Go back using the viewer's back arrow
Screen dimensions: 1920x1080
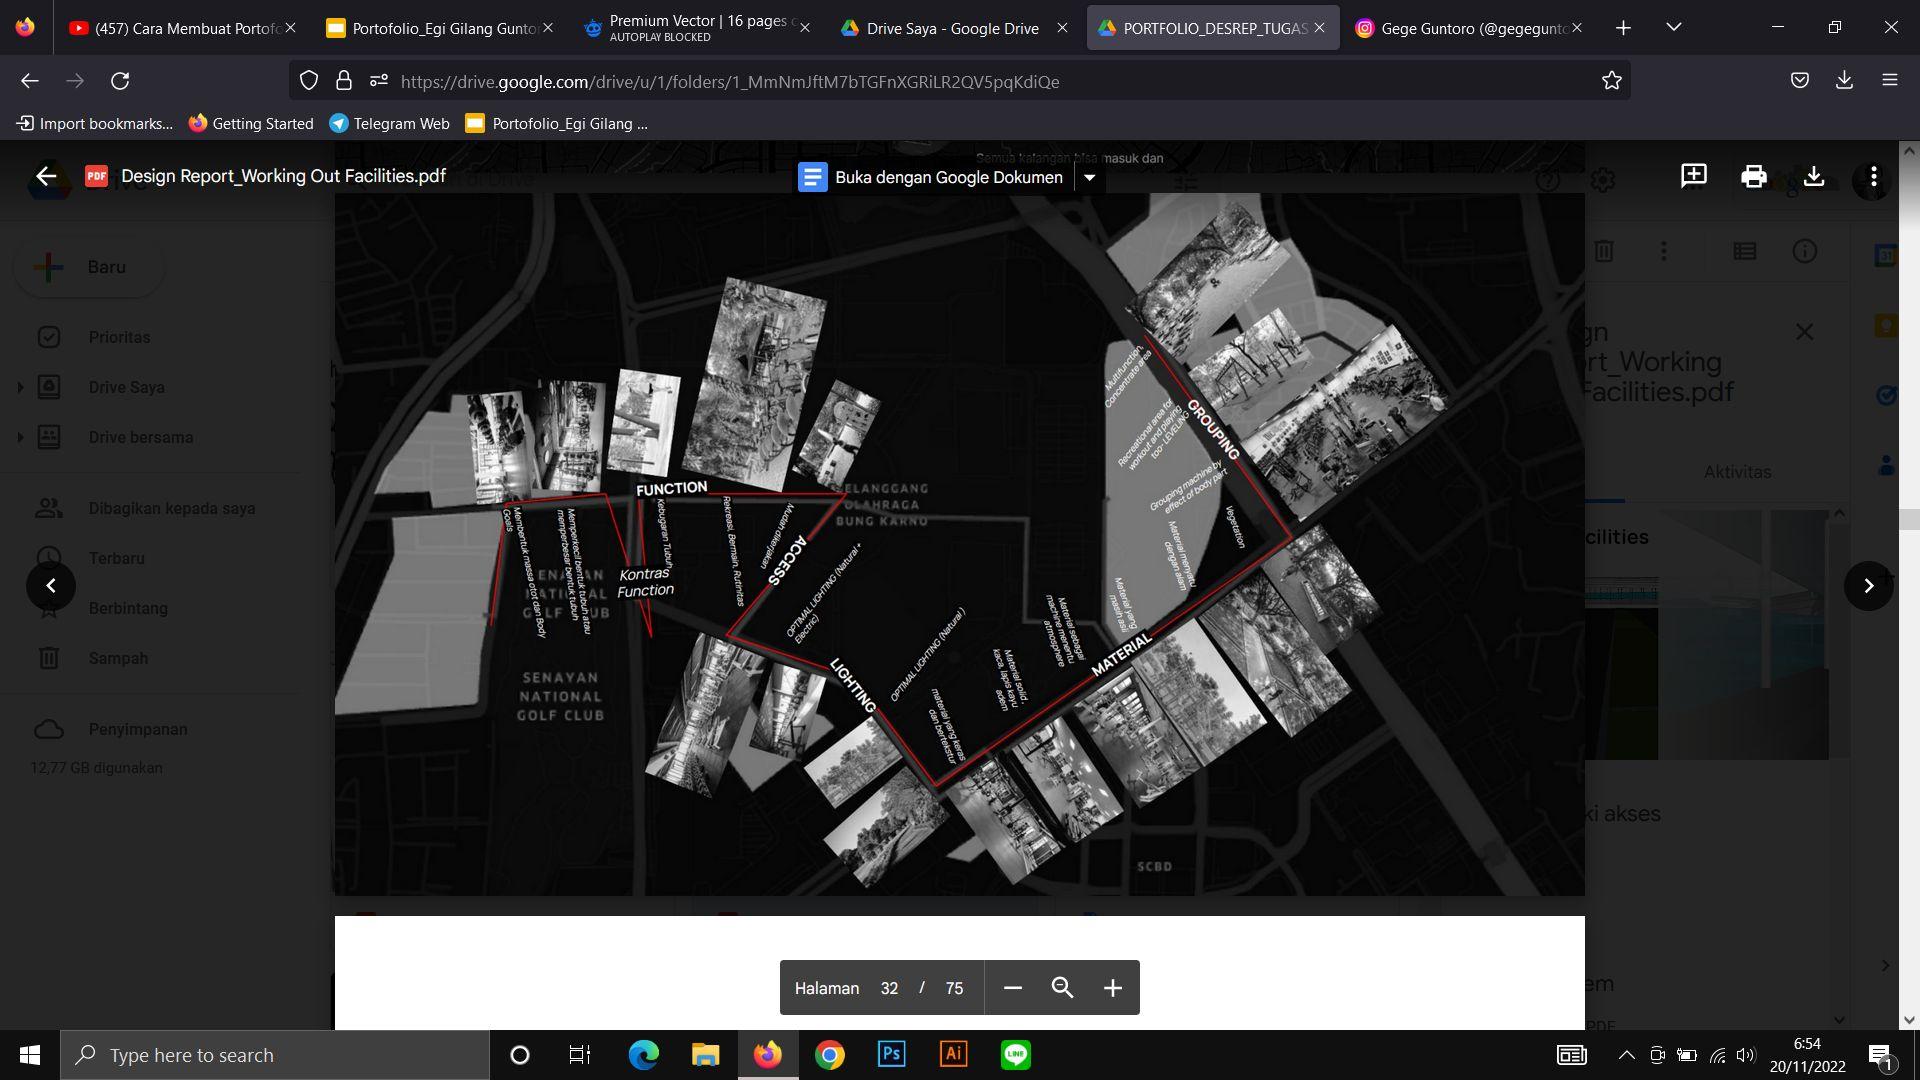tap(46, 177)
